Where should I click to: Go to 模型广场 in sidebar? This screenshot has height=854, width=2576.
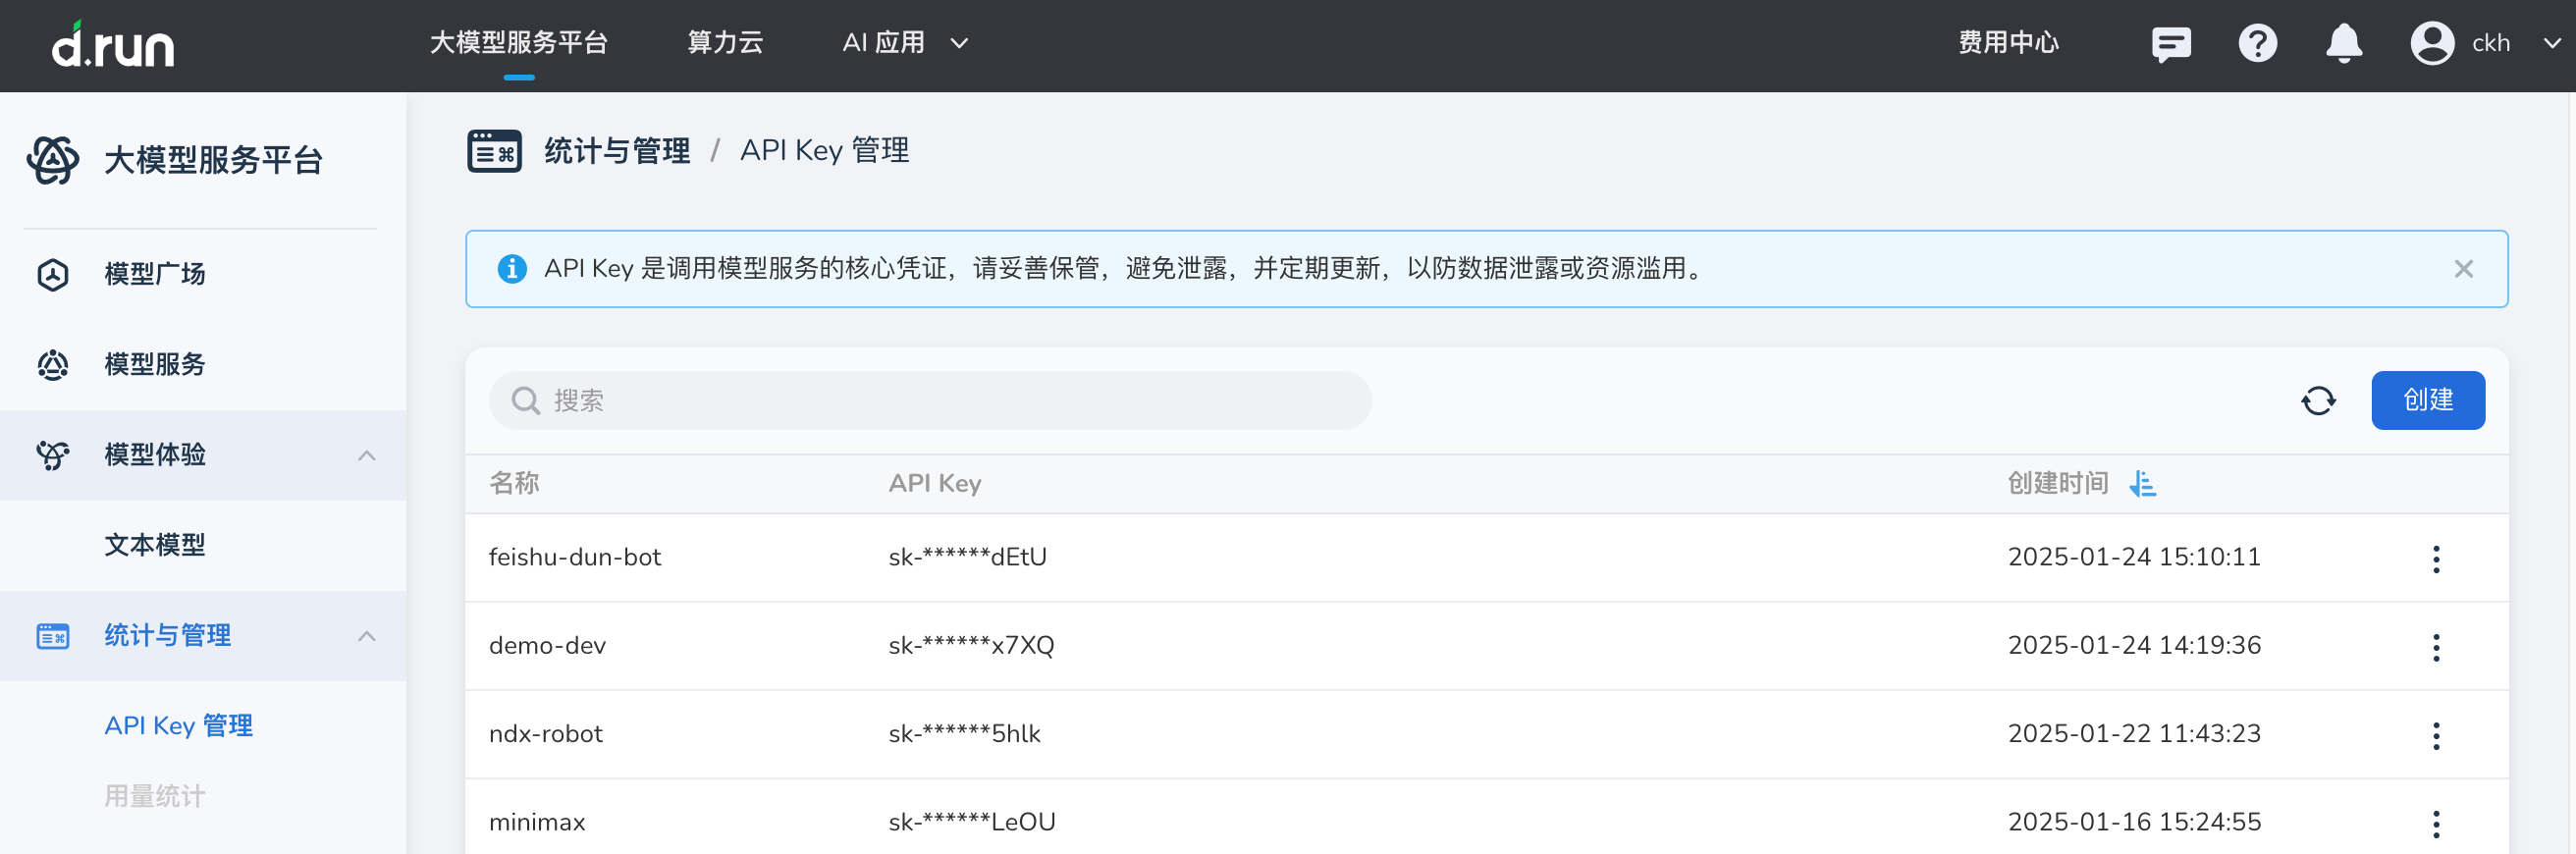155,274
